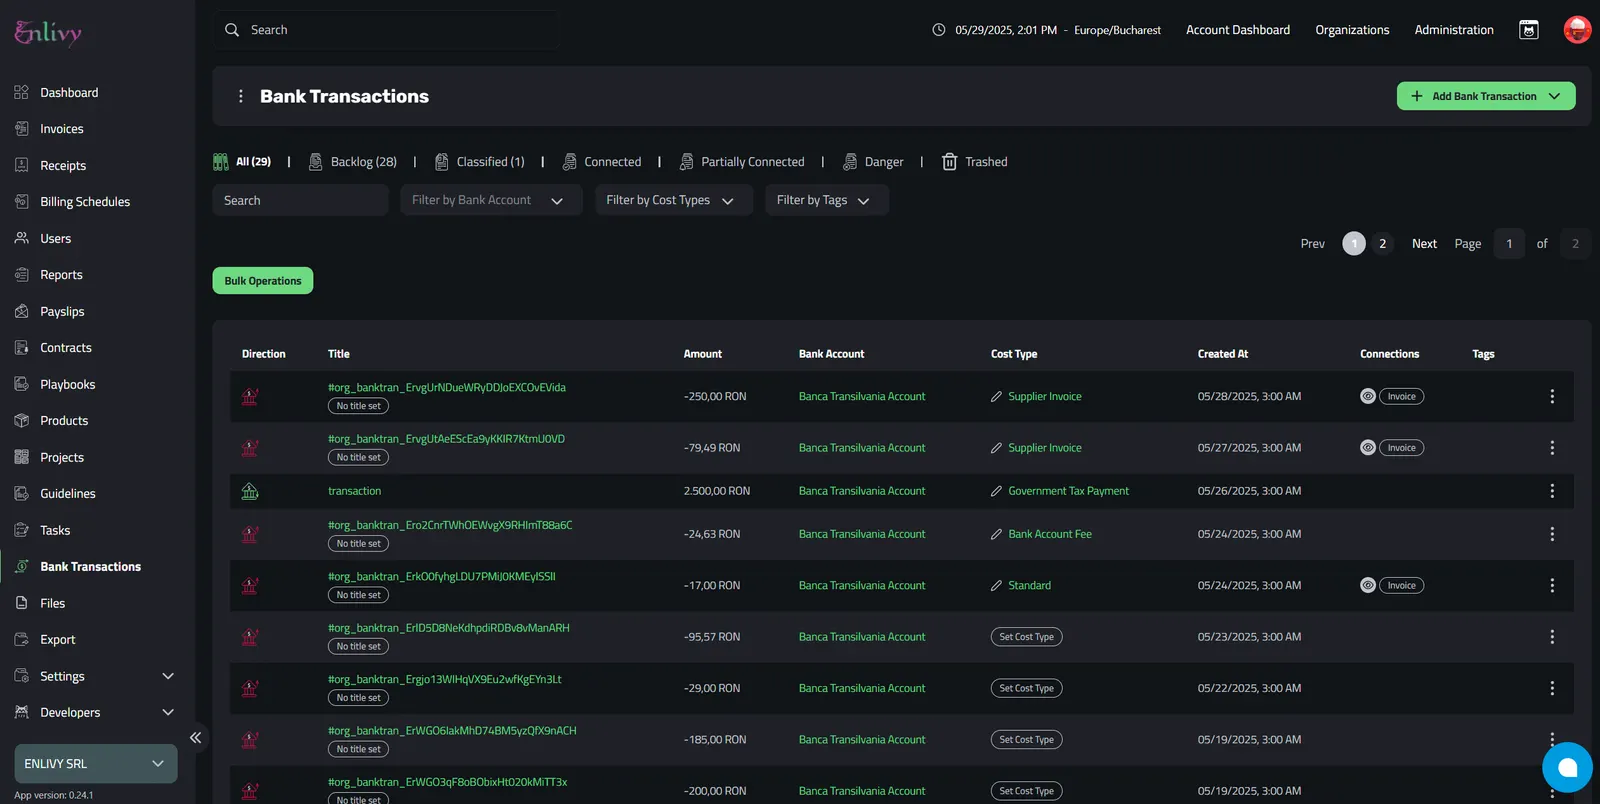Screen dimensions: 1600x804
Task: Open the Bank Transactions header kebab menu
Action: (240, 96)
